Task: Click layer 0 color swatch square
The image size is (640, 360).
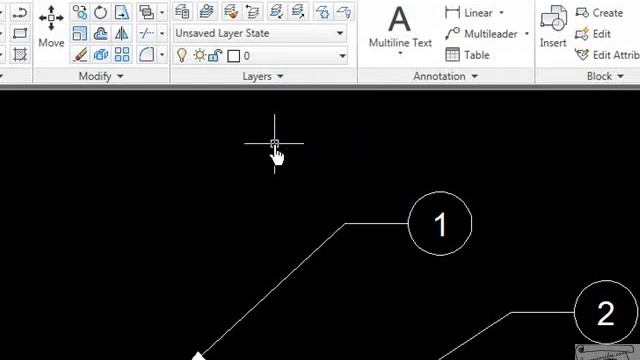Action: pos(233,56)
